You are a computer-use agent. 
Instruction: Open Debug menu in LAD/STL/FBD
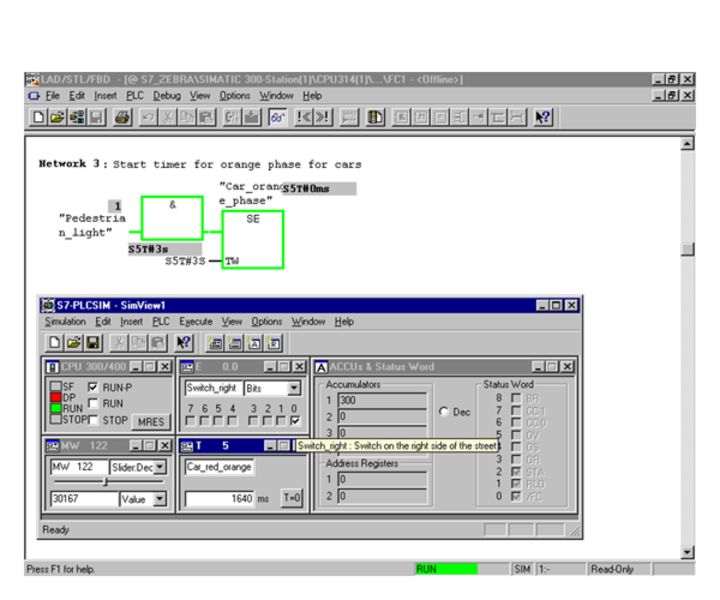[167, 95]
